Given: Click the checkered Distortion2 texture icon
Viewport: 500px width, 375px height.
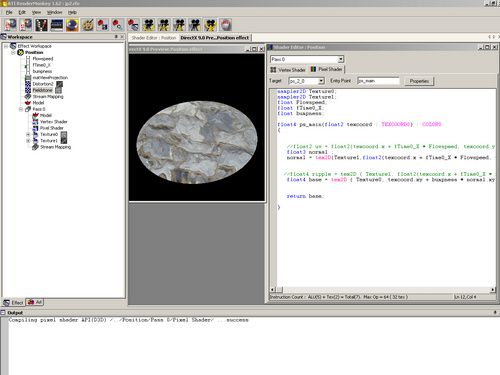Looking at the screenshot, I should pyautogui.click(x=28, y=84).
